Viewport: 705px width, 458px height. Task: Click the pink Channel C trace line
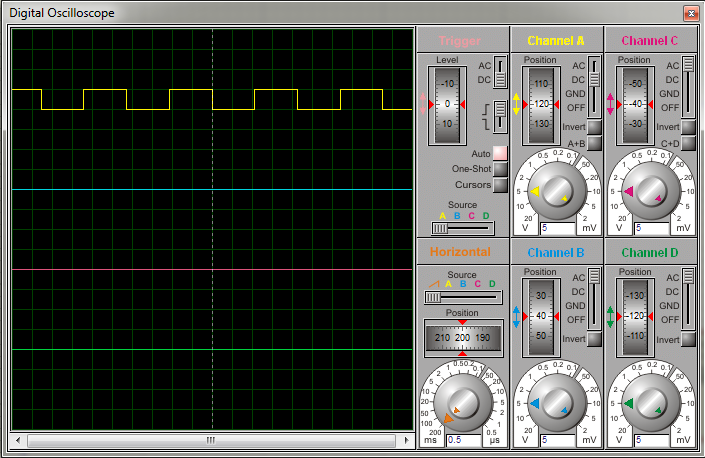[x=211, y=270]
